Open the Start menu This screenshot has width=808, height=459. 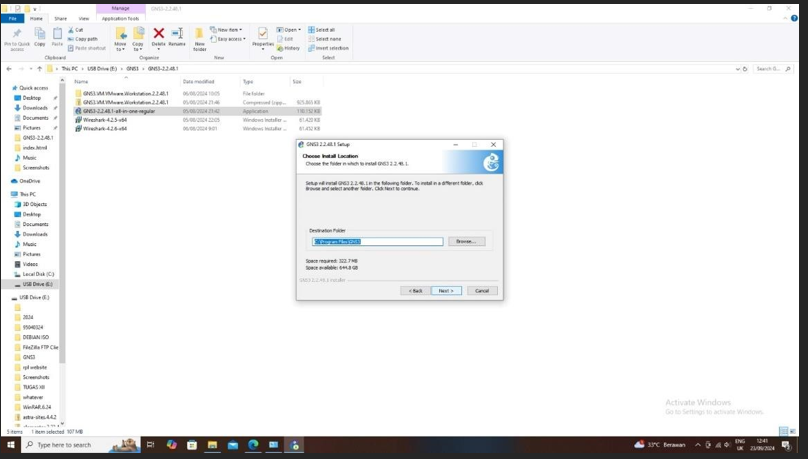point(10,445)
